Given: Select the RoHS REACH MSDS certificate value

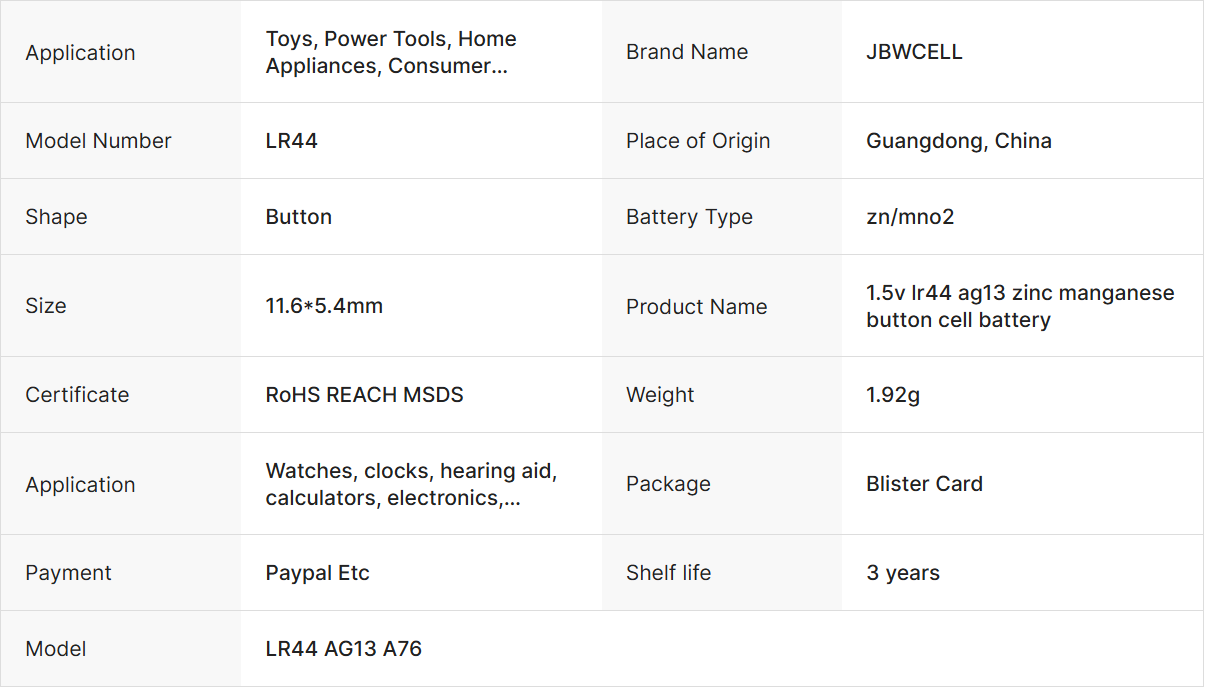Looking at the screenshot, I should tap(364, 395).
